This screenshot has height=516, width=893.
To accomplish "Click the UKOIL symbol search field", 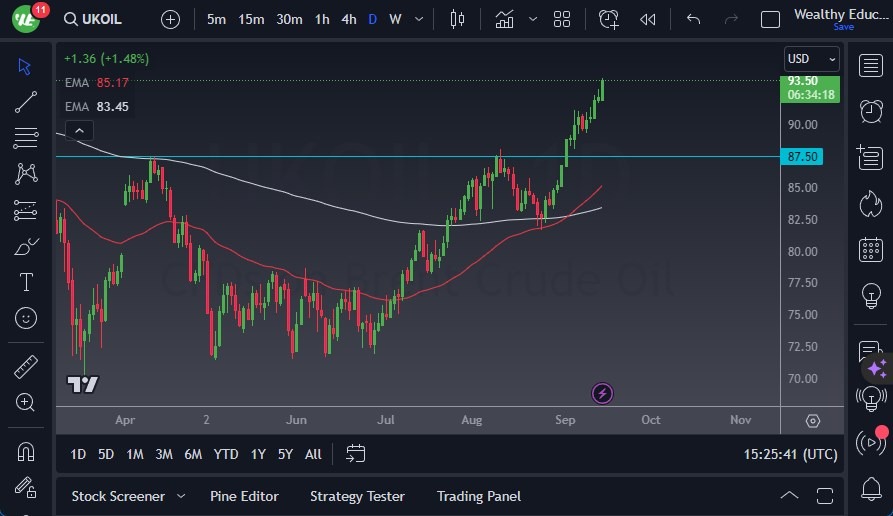I will tap(102, 19).
